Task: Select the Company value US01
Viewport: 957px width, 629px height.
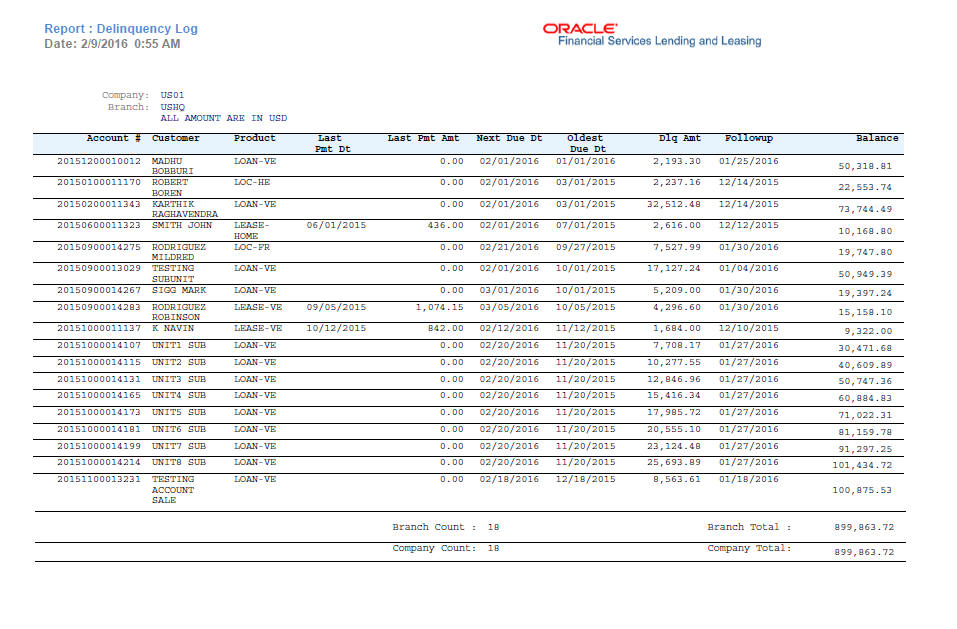Action: pos(172,95)
